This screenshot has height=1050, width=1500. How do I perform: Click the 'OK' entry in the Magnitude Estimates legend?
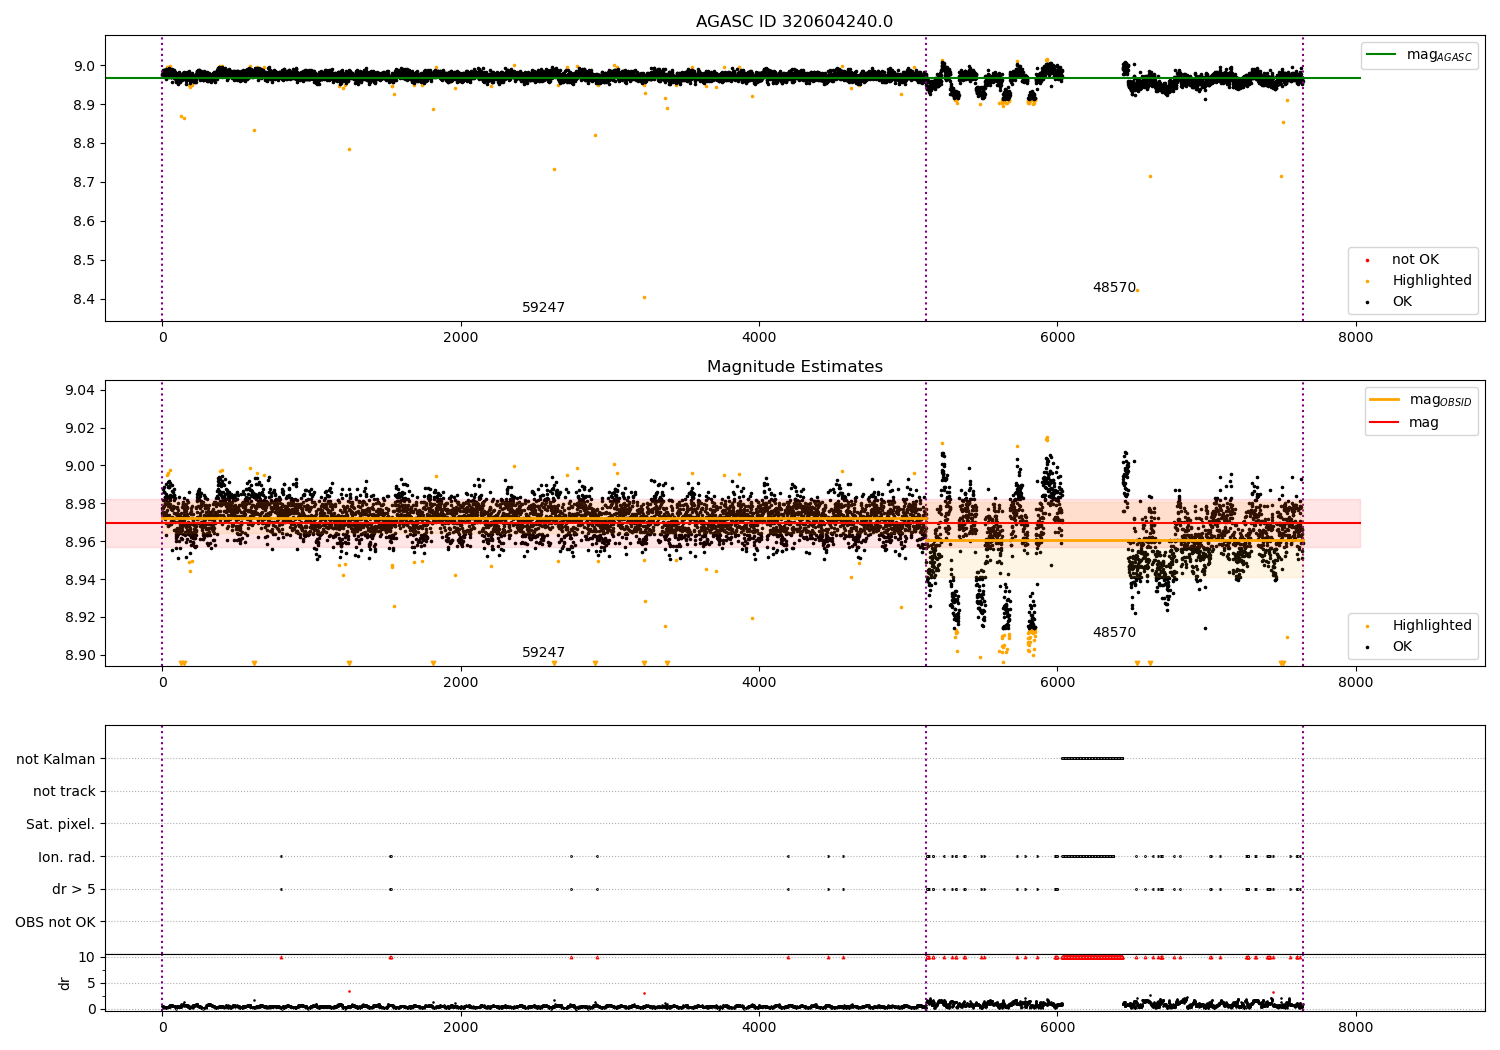pyautogui.click(x=1402, y=647)
